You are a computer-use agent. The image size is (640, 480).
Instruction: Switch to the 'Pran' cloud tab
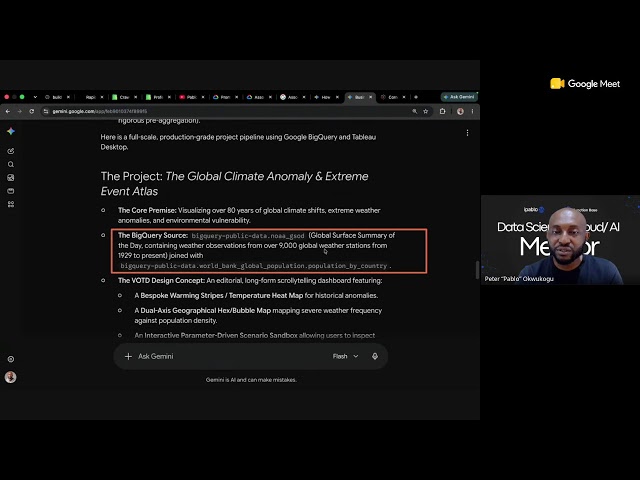tap(225, 97)
